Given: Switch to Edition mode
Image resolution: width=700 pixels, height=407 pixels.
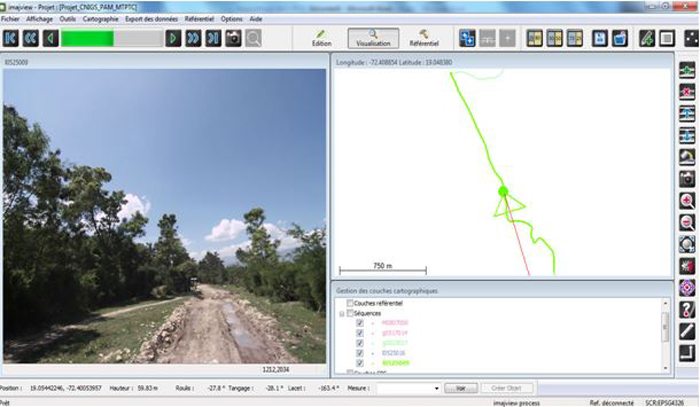Looking at the screenshot, I should point(321,38).
